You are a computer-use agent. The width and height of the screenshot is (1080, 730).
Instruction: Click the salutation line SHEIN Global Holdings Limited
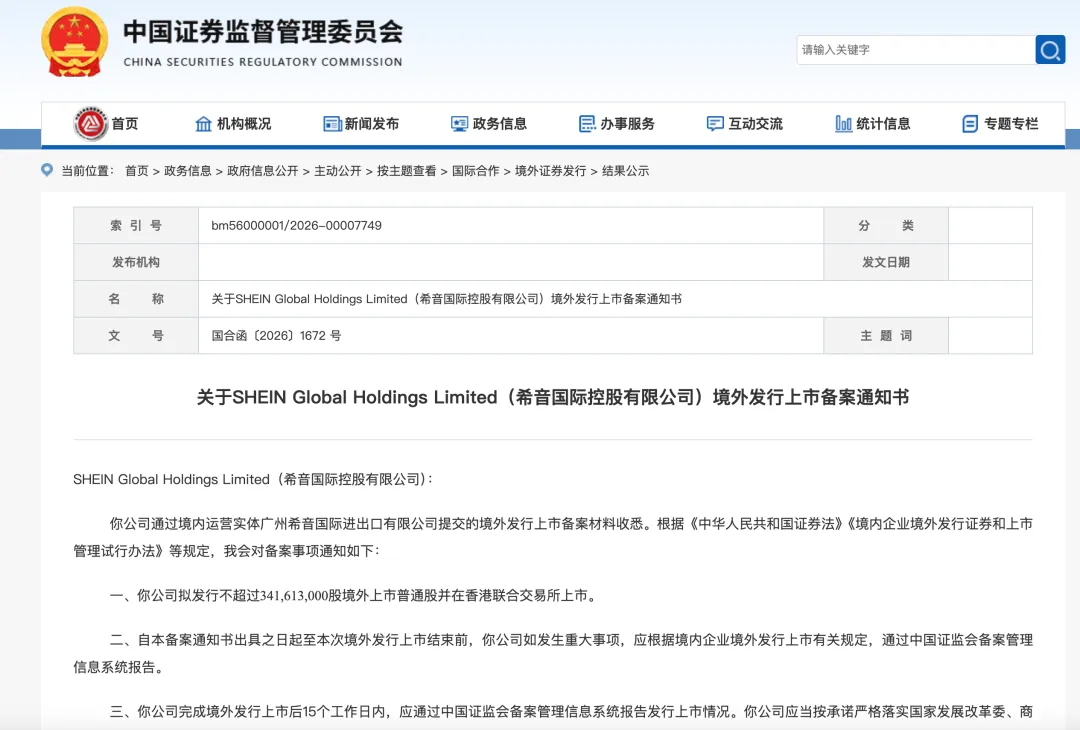253,479
